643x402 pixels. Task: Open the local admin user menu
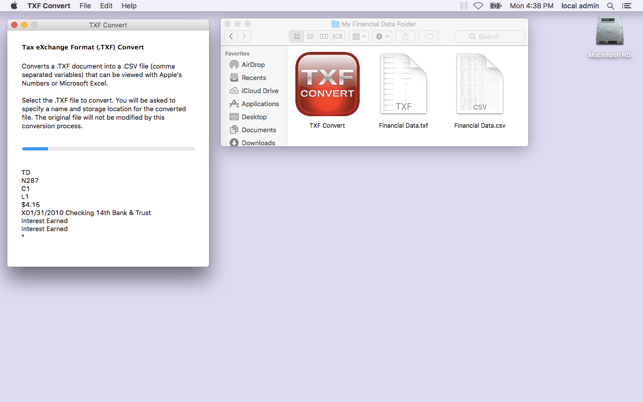tap(580, 6)
